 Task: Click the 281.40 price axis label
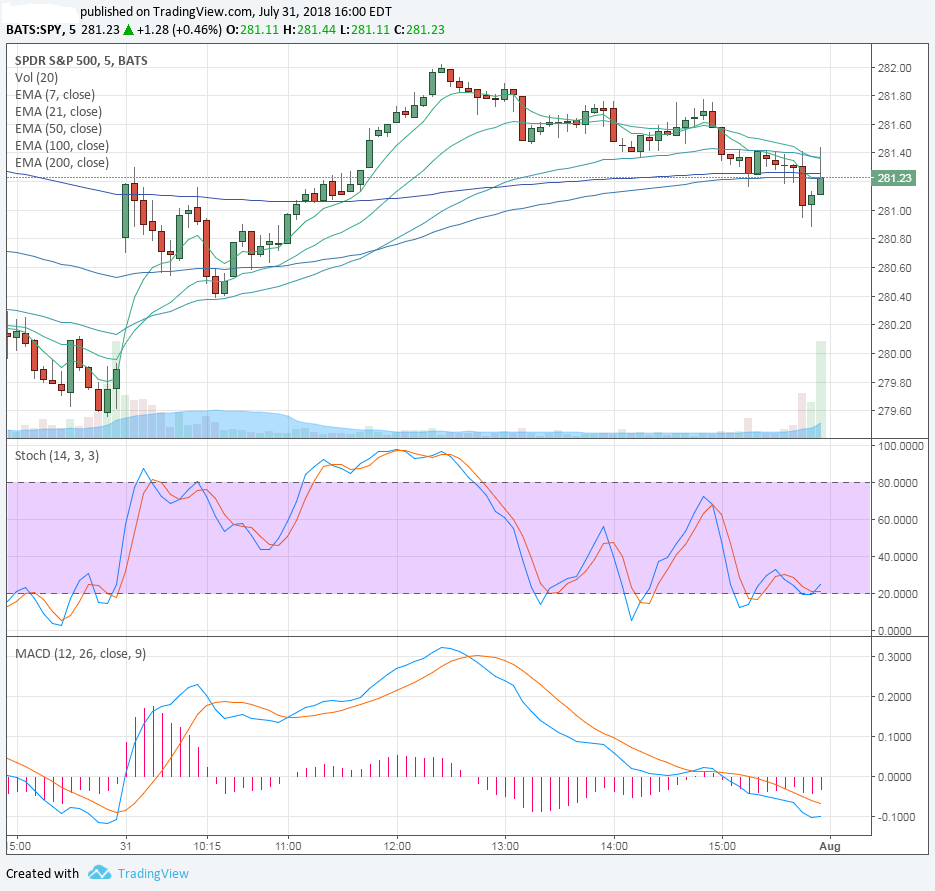(x=894, y=153)
